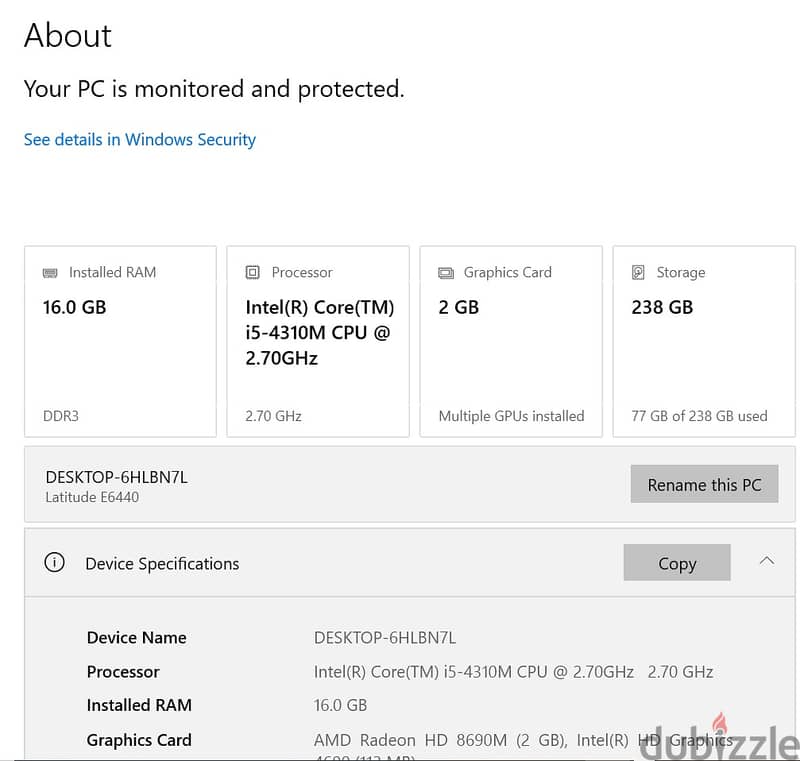Click the Latitude E6440 model text
The image size is (800, 761).
[92, 497]
